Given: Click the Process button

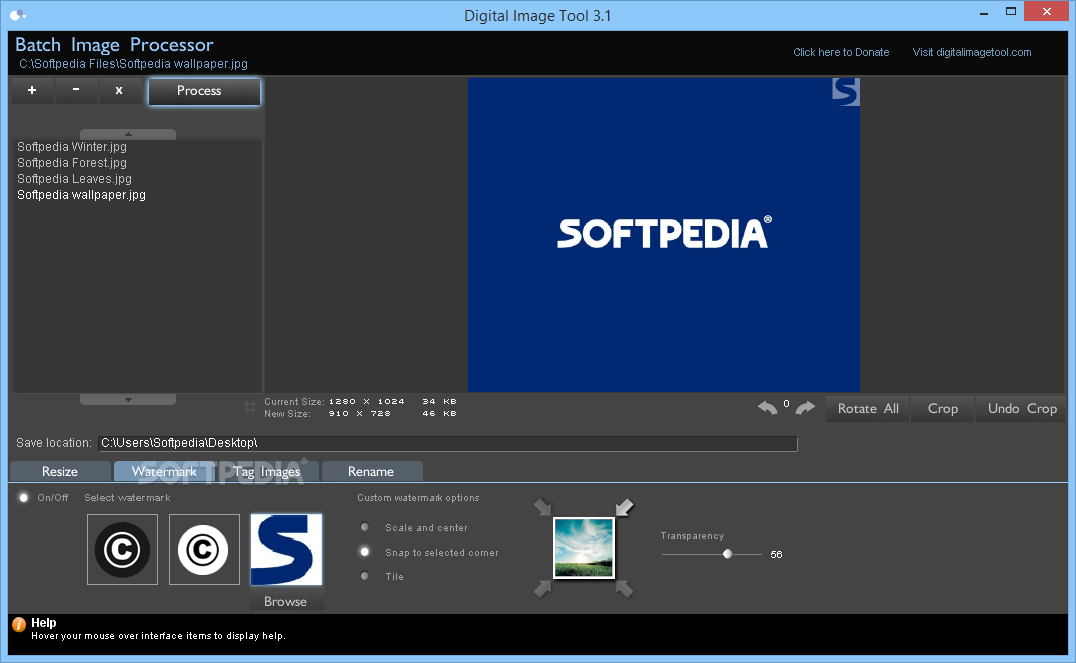Looking at the screenshot, I should click(204, 91).
